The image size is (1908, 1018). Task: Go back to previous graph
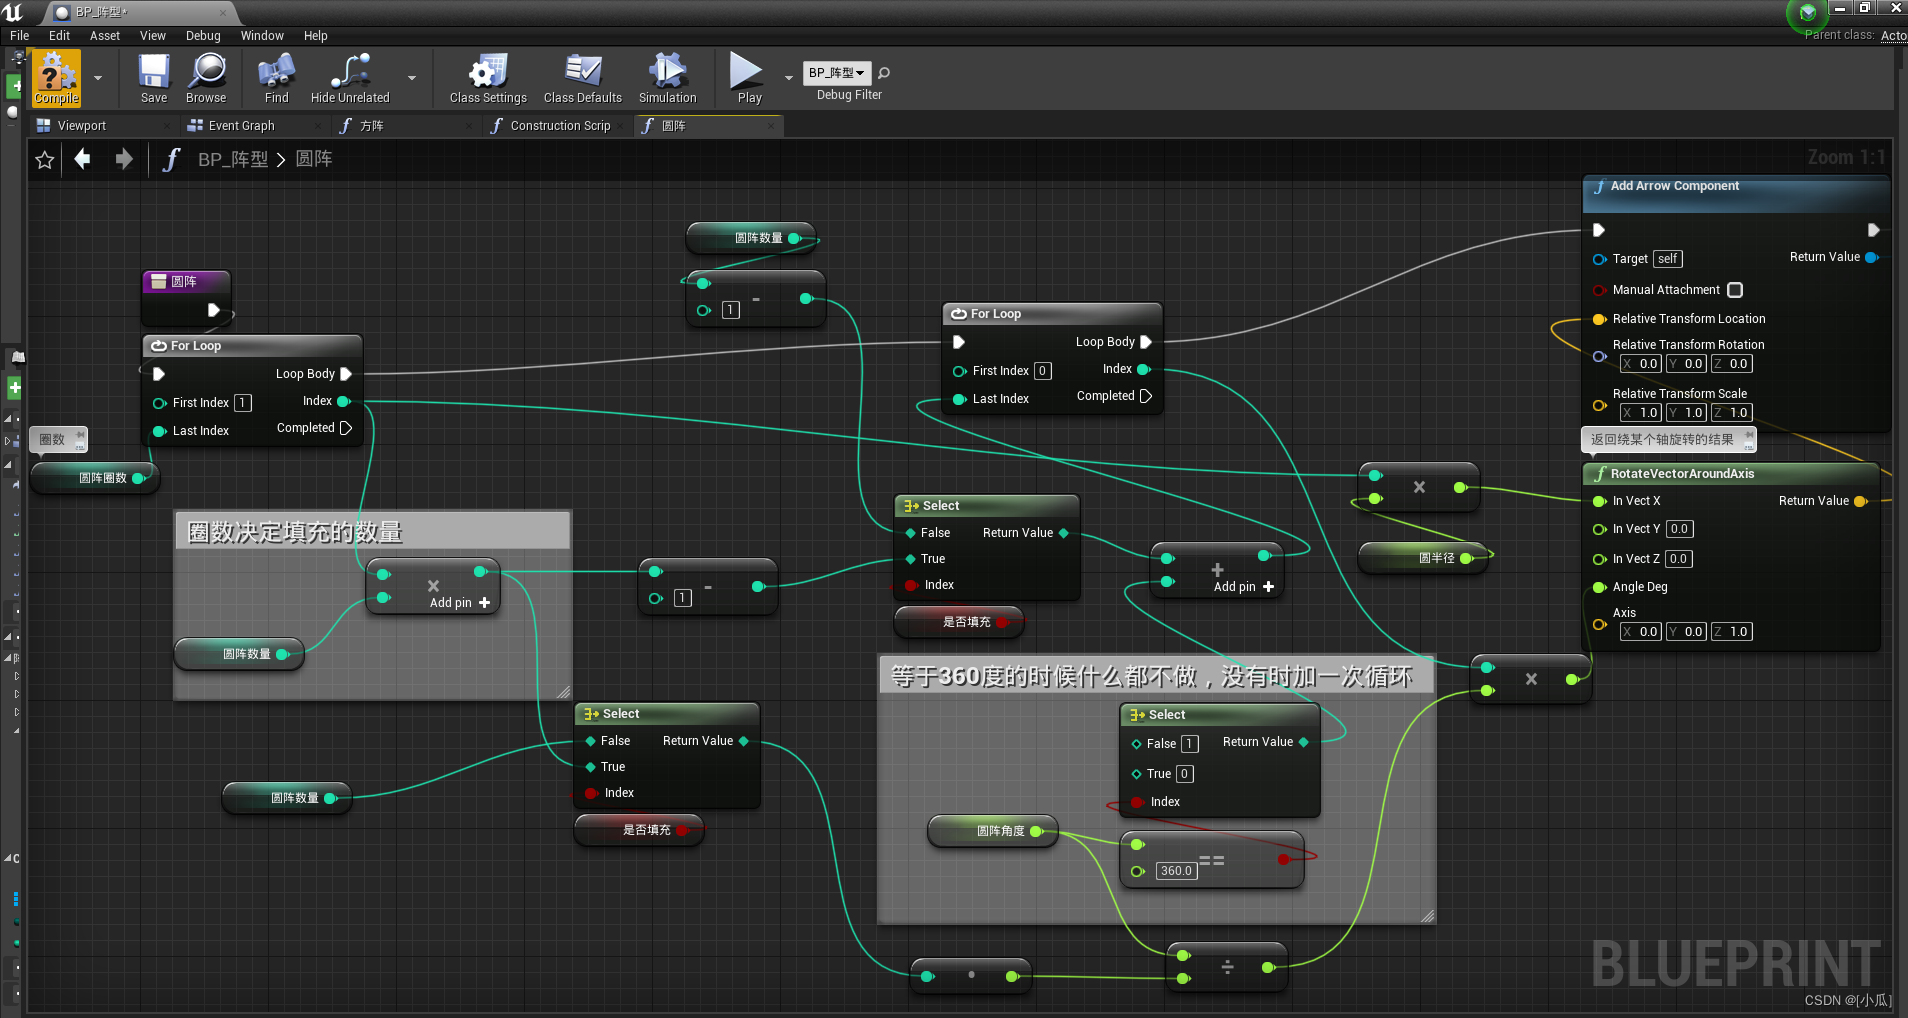point(83,159)
